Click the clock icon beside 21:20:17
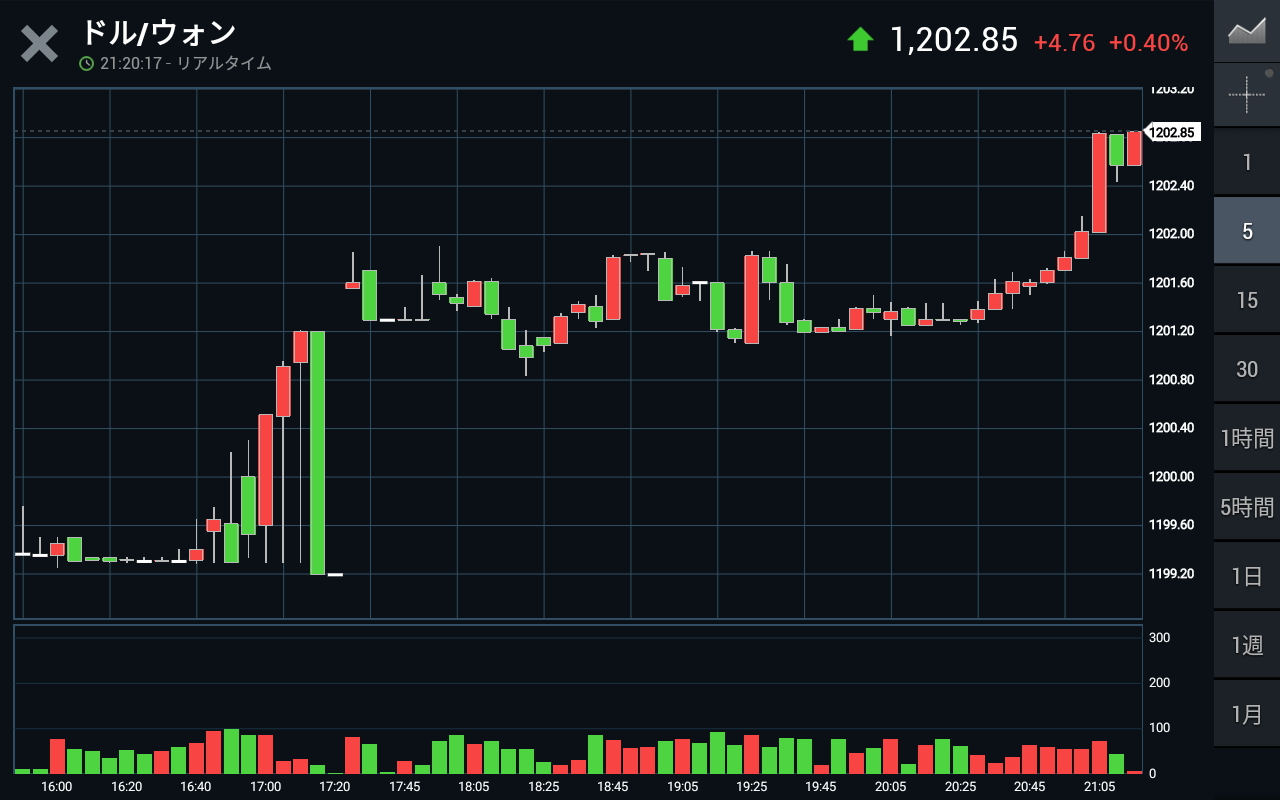 pyautogui.click(x=87, y=63)
